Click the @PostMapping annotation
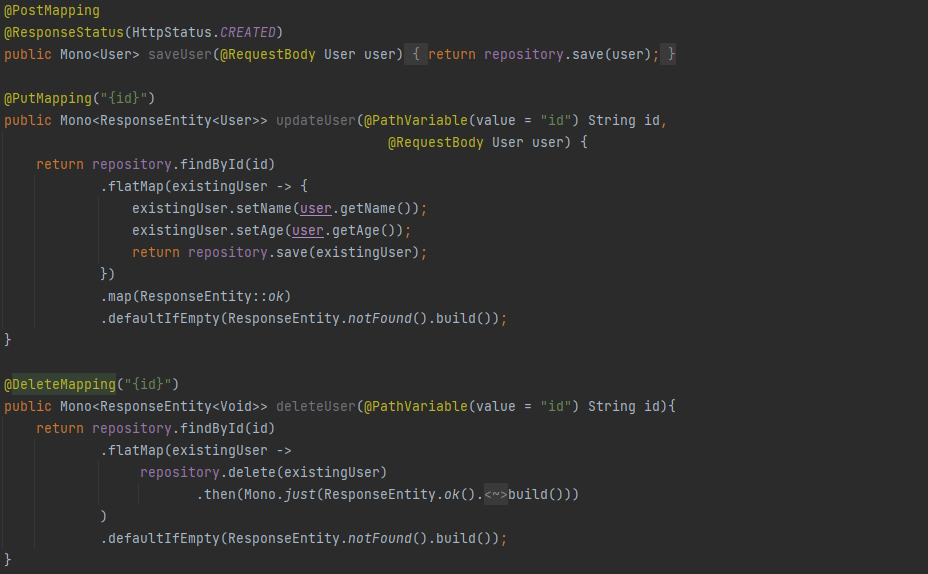 [52, 11]
